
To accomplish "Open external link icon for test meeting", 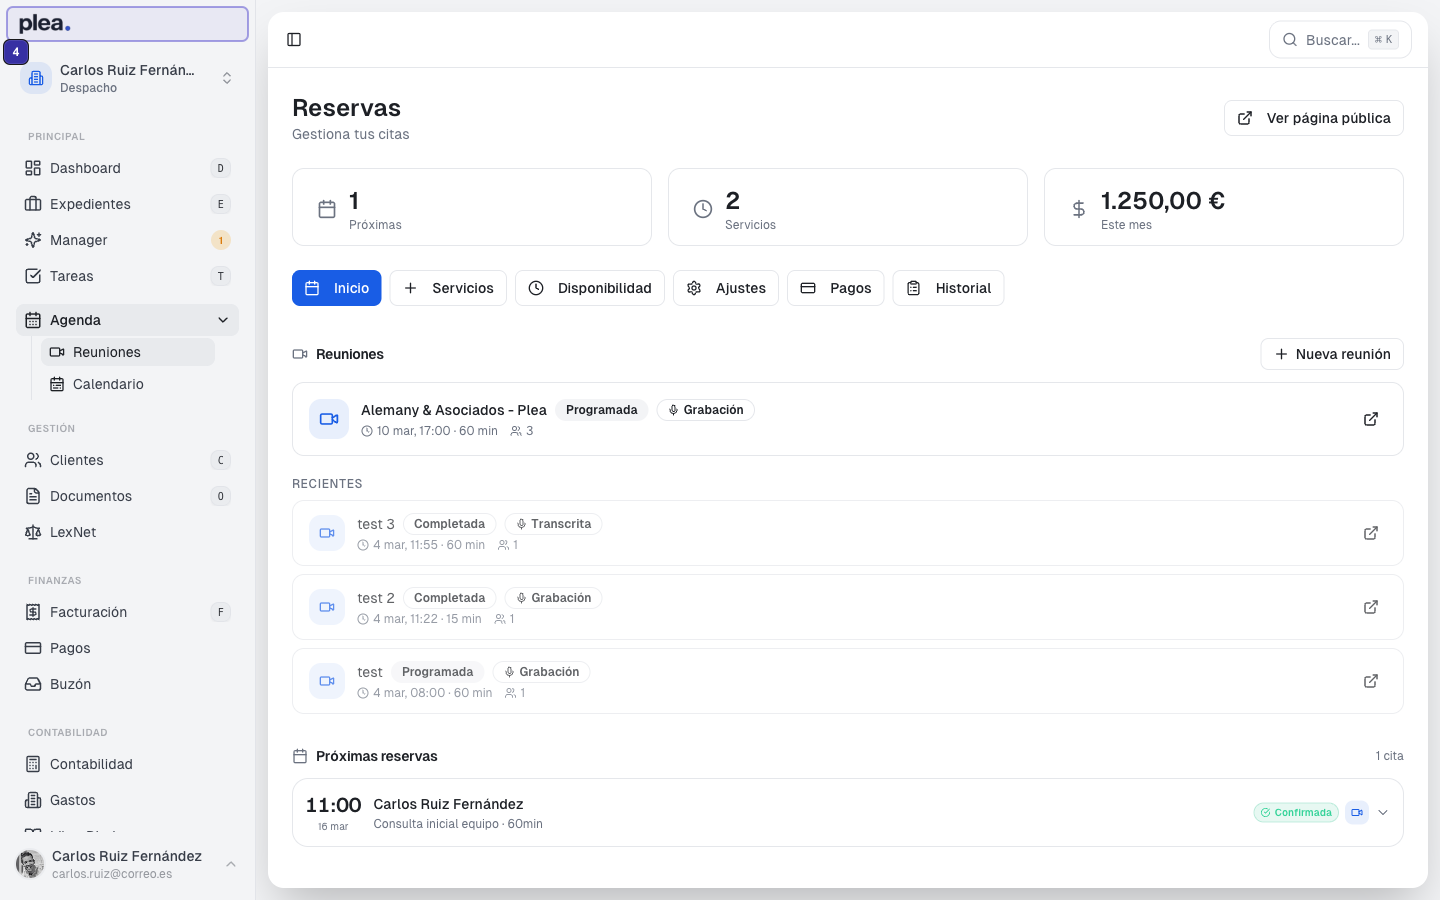I will tap(1371, 681).
